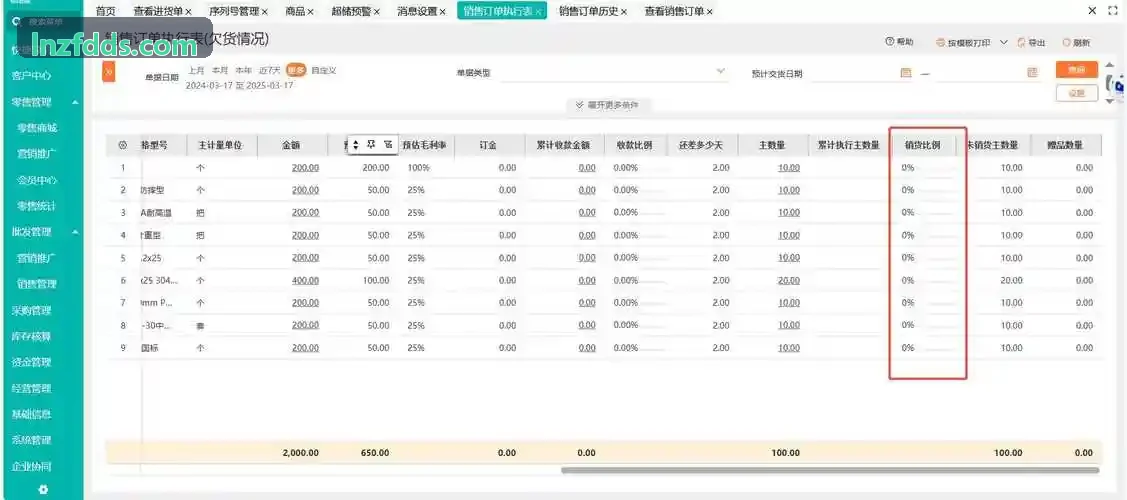Click the refresh icon beside 刷新

[1067, 43]
